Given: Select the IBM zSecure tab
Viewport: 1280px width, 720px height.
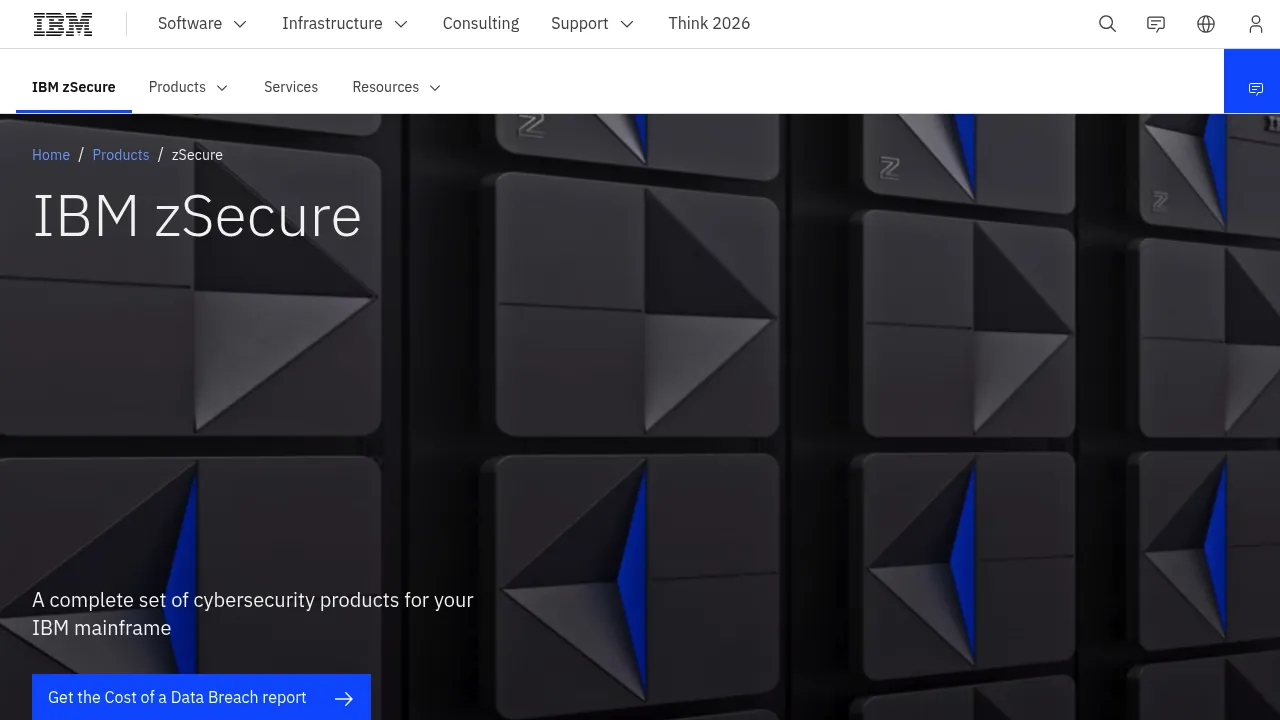Looking at the screenshot, I should [74, 87].
